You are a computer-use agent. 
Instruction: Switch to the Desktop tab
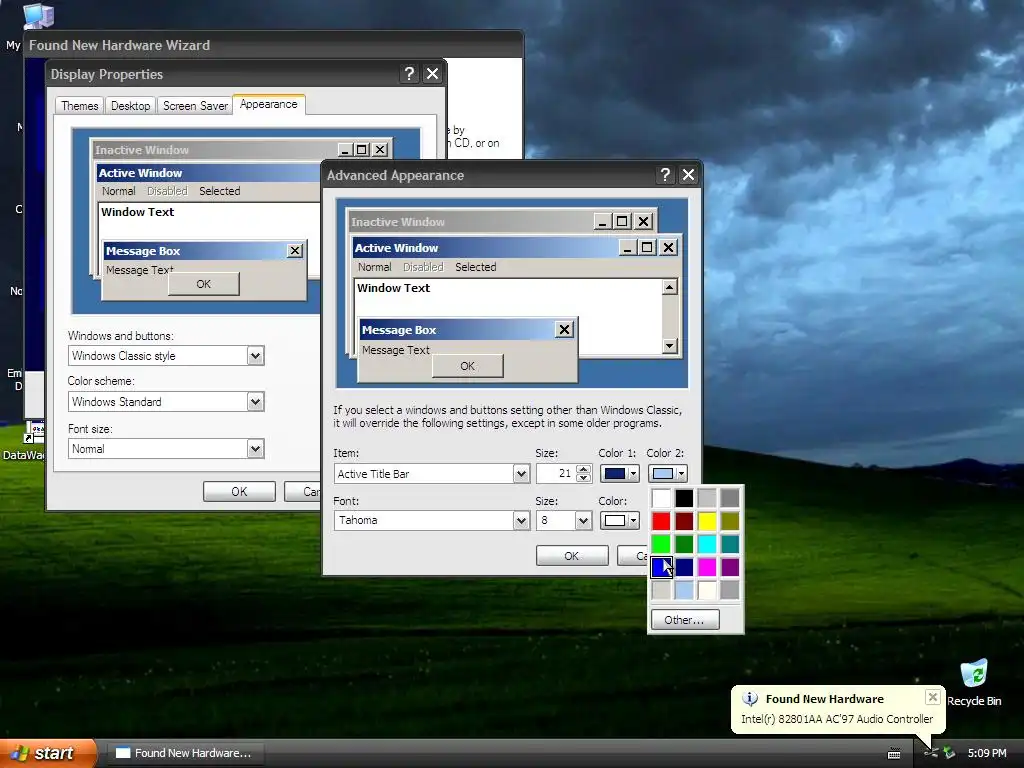[x=130, y=106]
